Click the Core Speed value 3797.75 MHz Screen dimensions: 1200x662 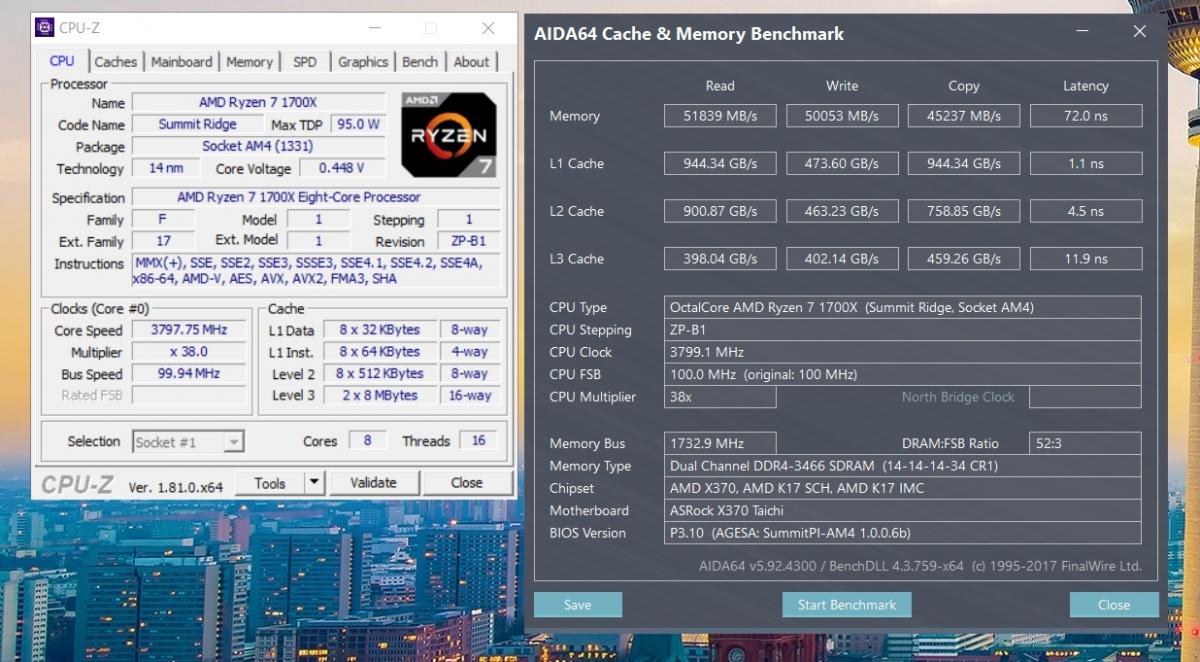(189, 330)
